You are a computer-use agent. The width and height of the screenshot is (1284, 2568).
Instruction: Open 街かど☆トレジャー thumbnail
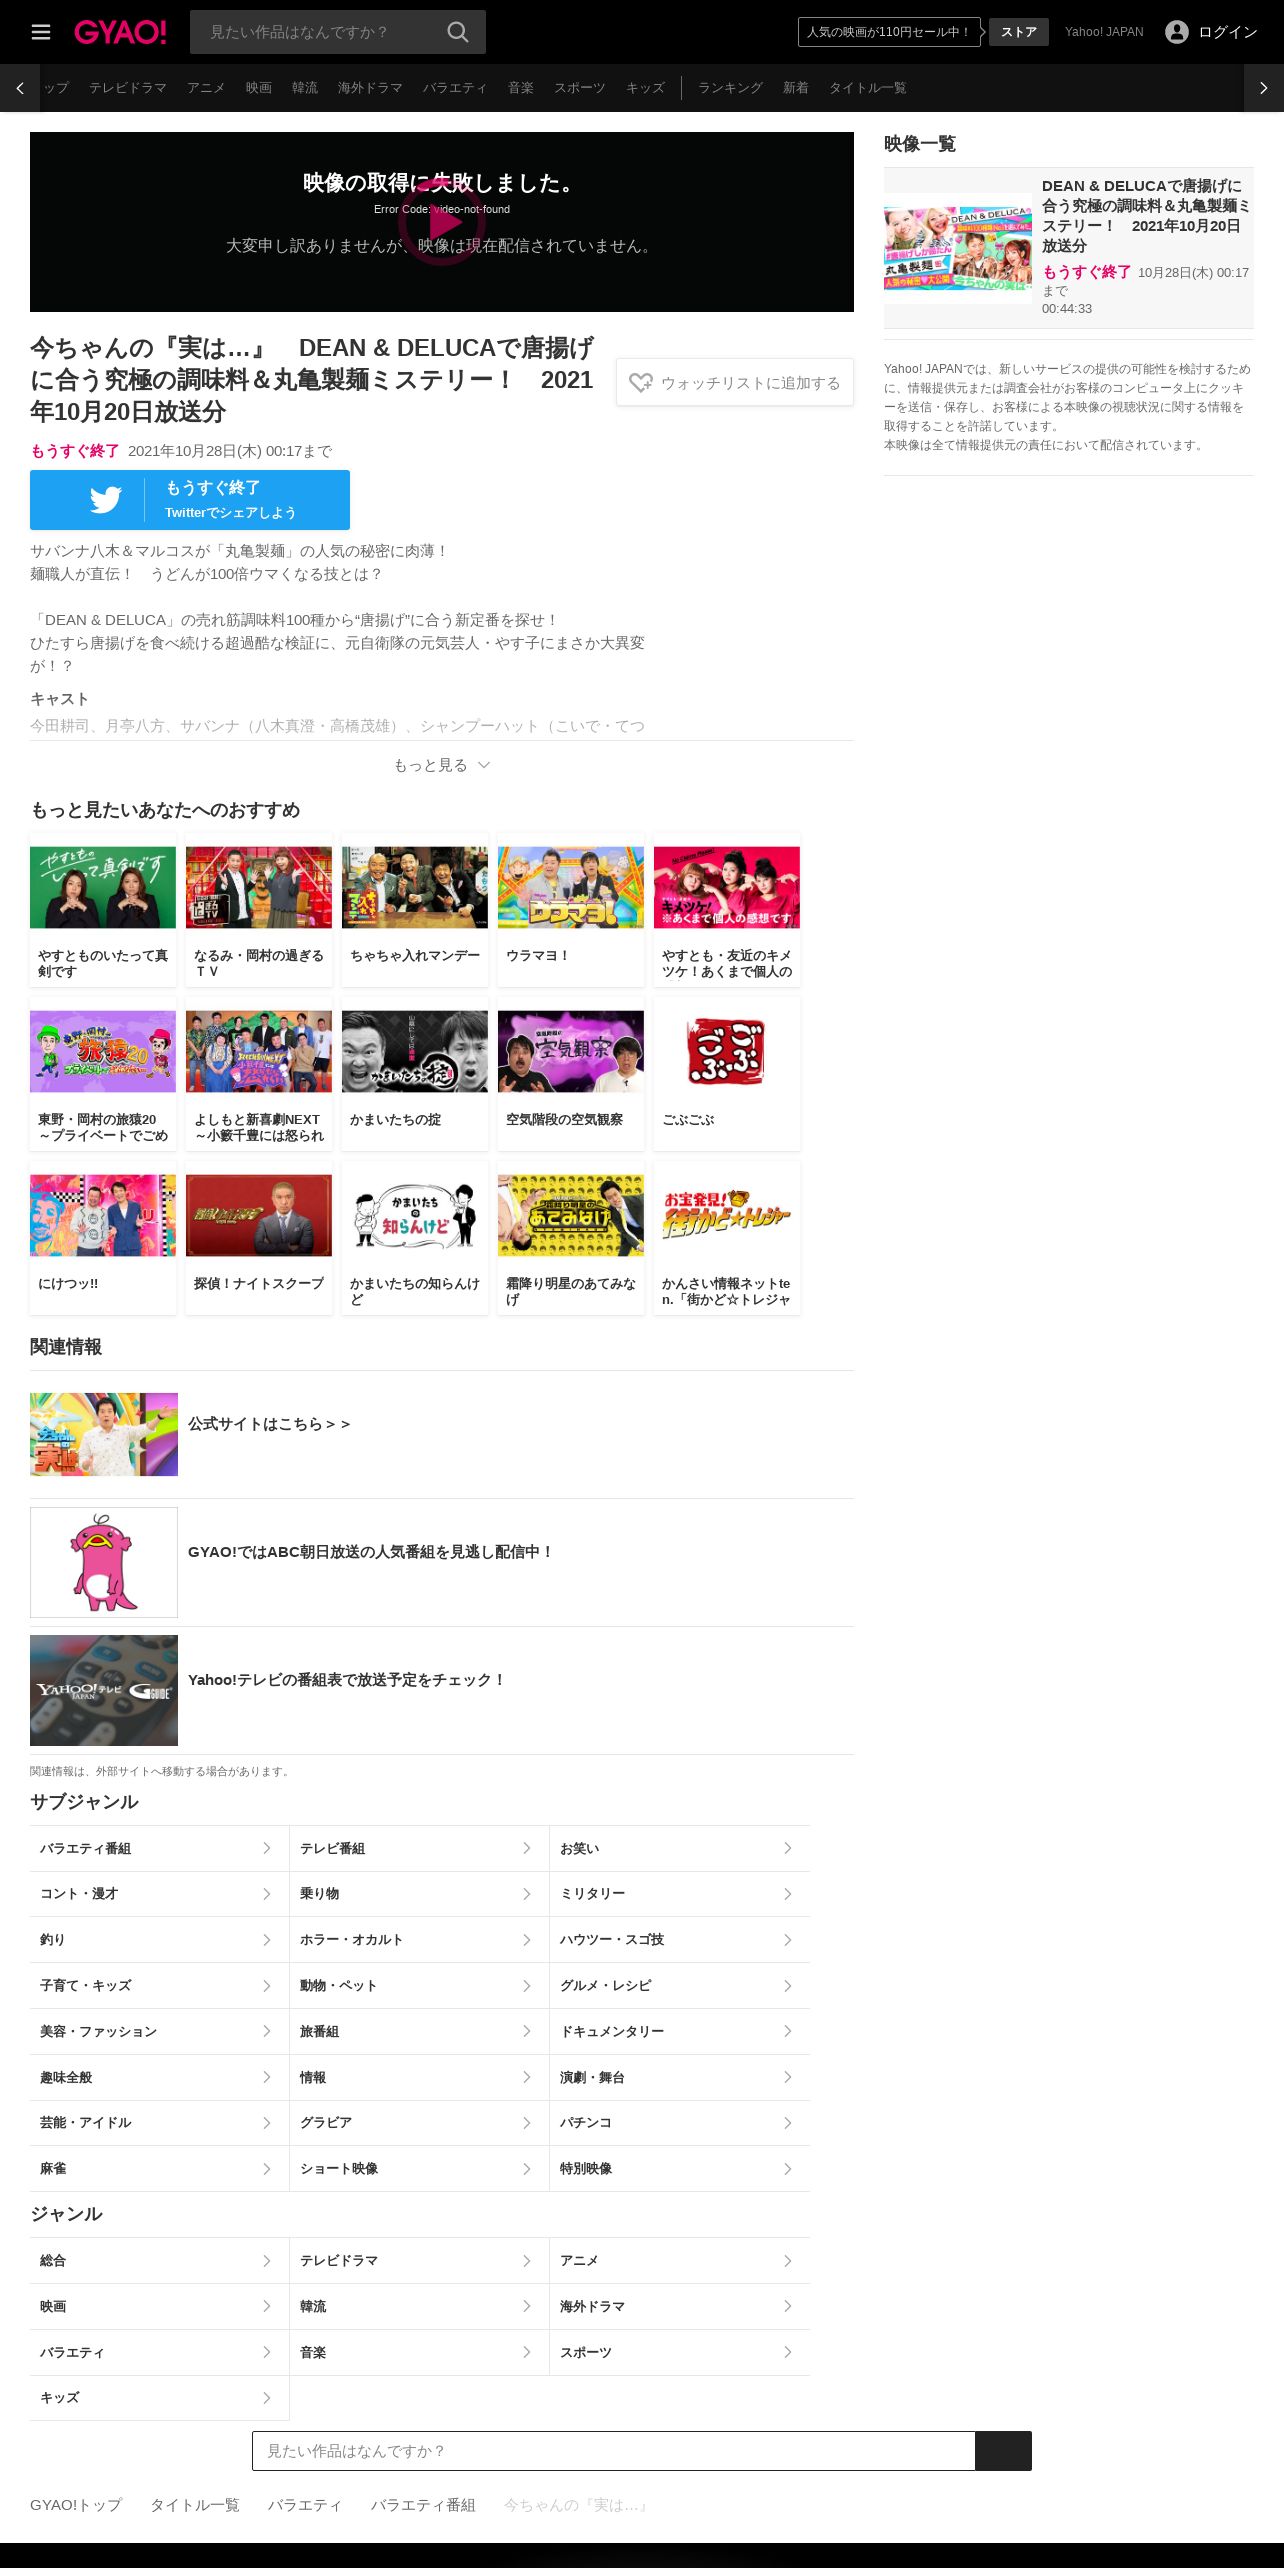click(727, 1215)
